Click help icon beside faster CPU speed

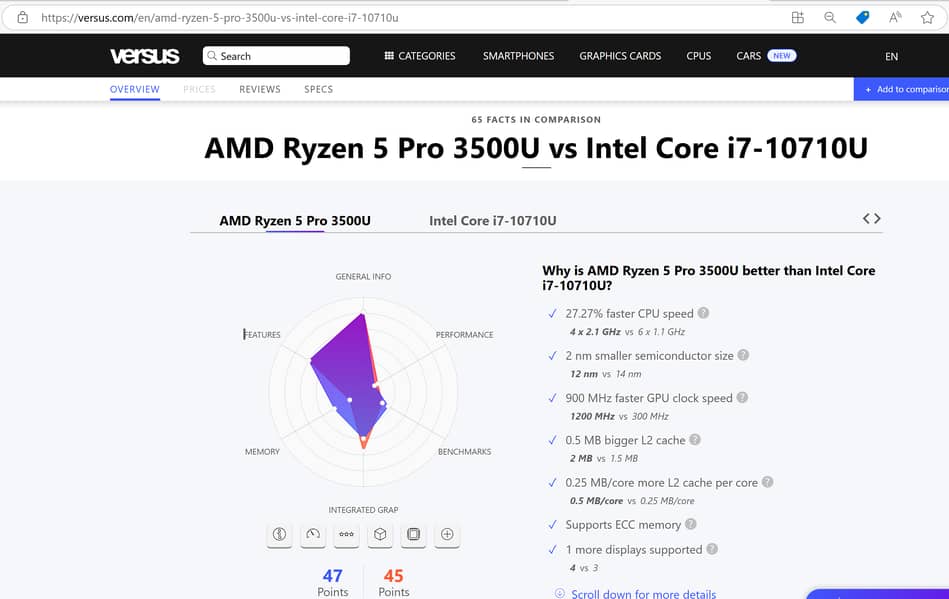pyautogui.click(x=703, y=313)
